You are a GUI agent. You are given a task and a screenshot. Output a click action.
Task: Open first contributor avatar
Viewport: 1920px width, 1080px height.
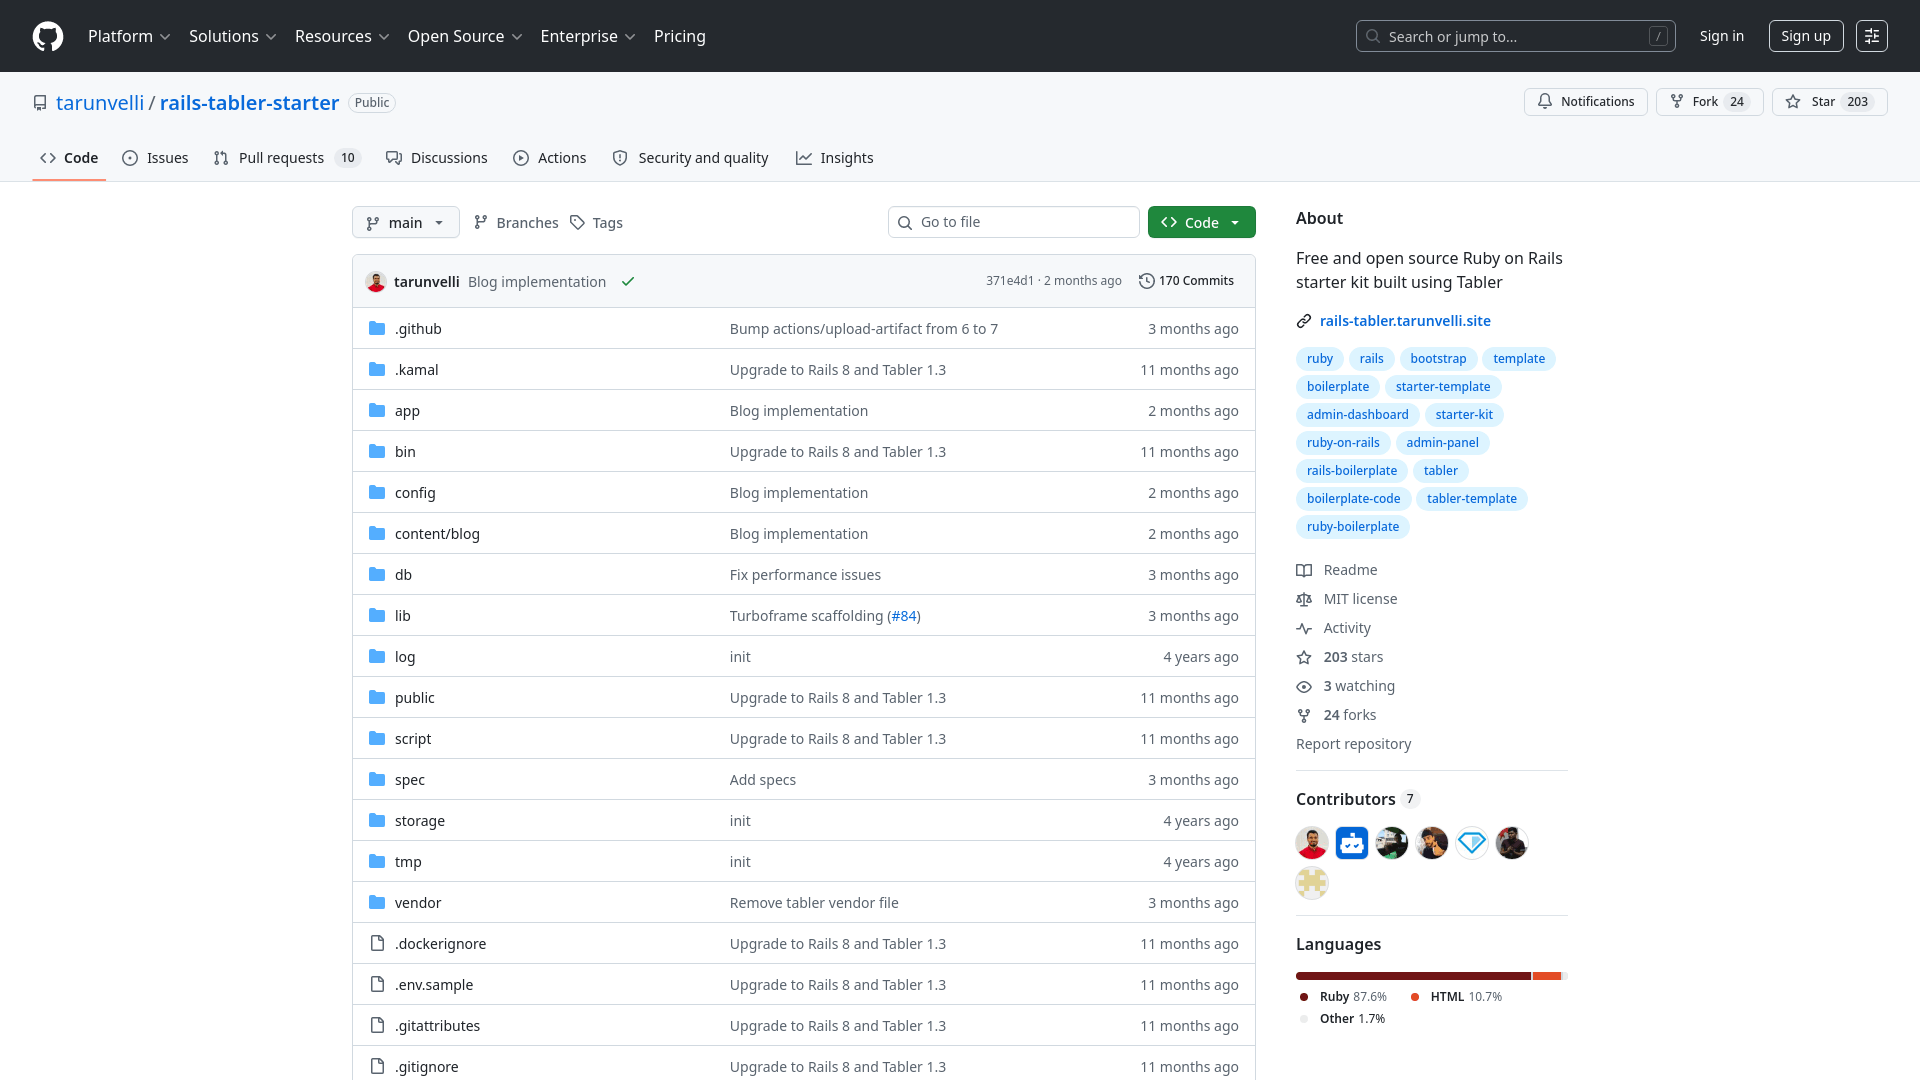(1312, 843)
